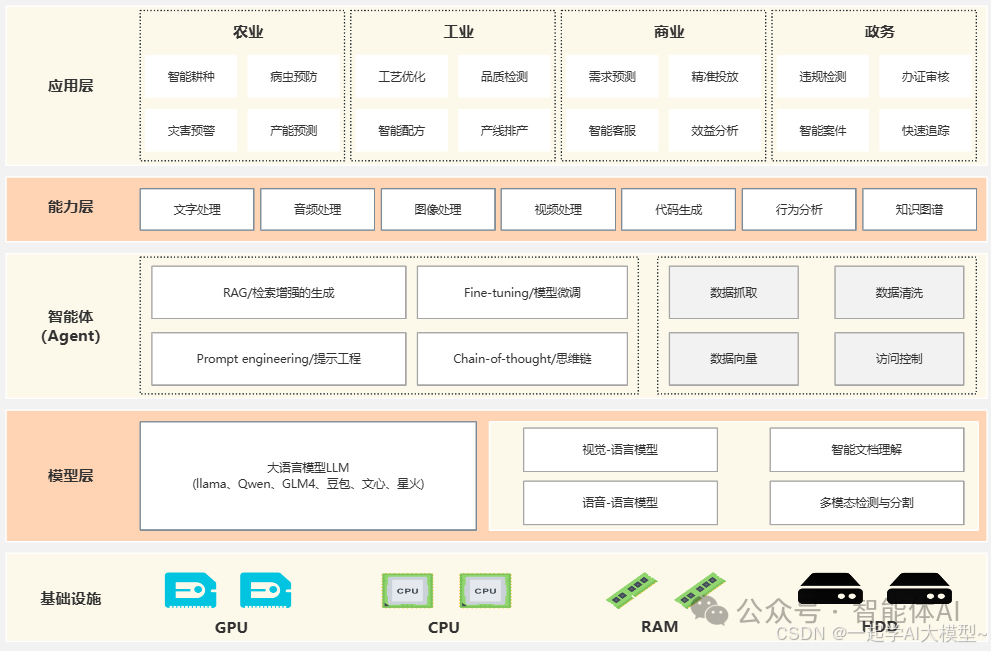Select the right GPU card icon
991x651 pixels.
point(265,590)
